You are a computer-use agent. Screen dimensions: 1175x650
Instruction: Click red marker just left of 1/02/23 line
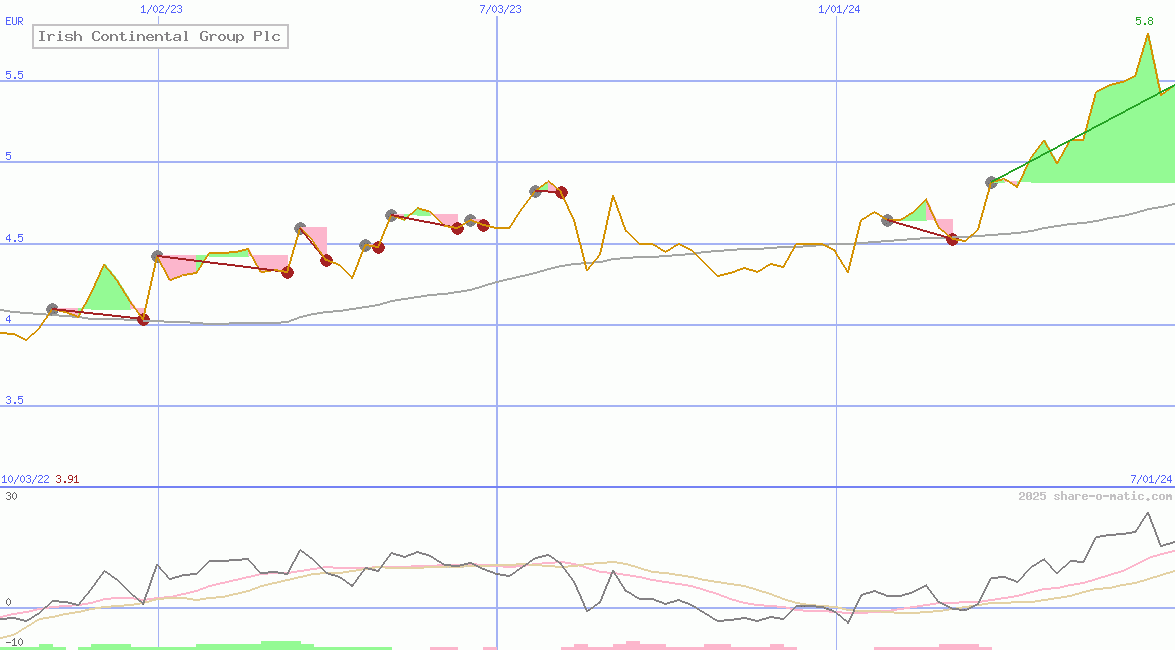(x=143, y=319)
